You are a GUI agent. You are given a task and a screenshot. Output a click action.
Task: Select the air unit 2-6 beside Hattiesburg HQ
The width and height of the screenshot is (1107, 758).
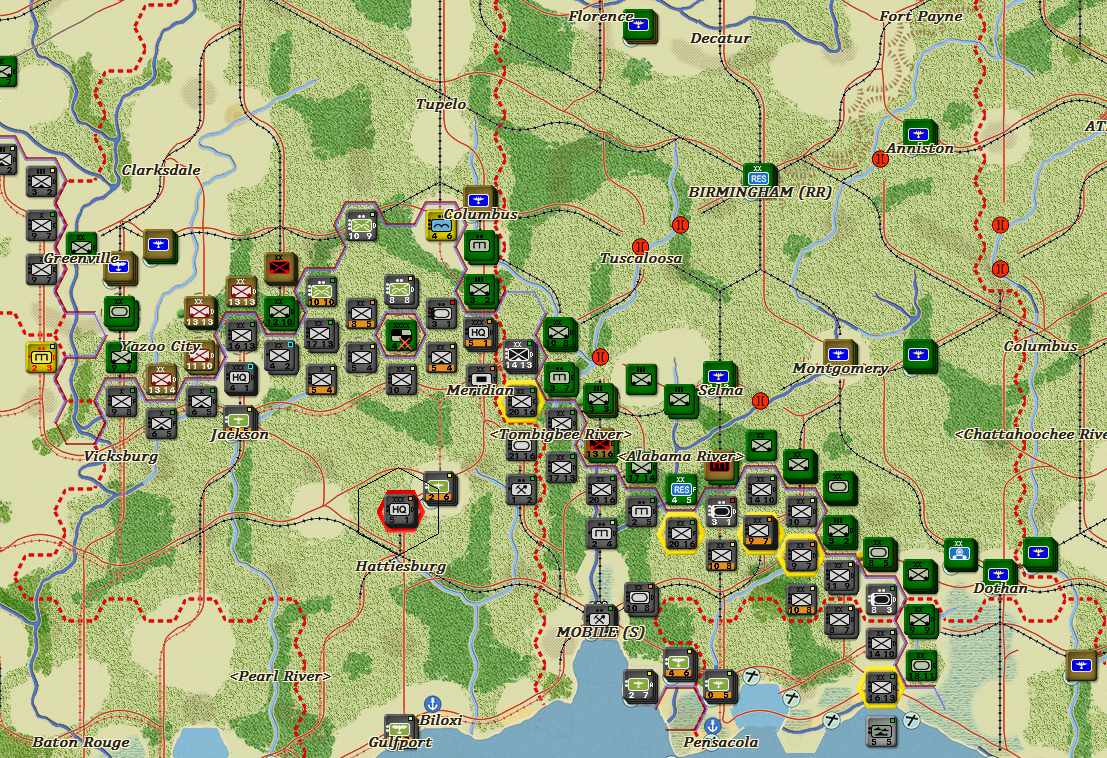point(439,489)
